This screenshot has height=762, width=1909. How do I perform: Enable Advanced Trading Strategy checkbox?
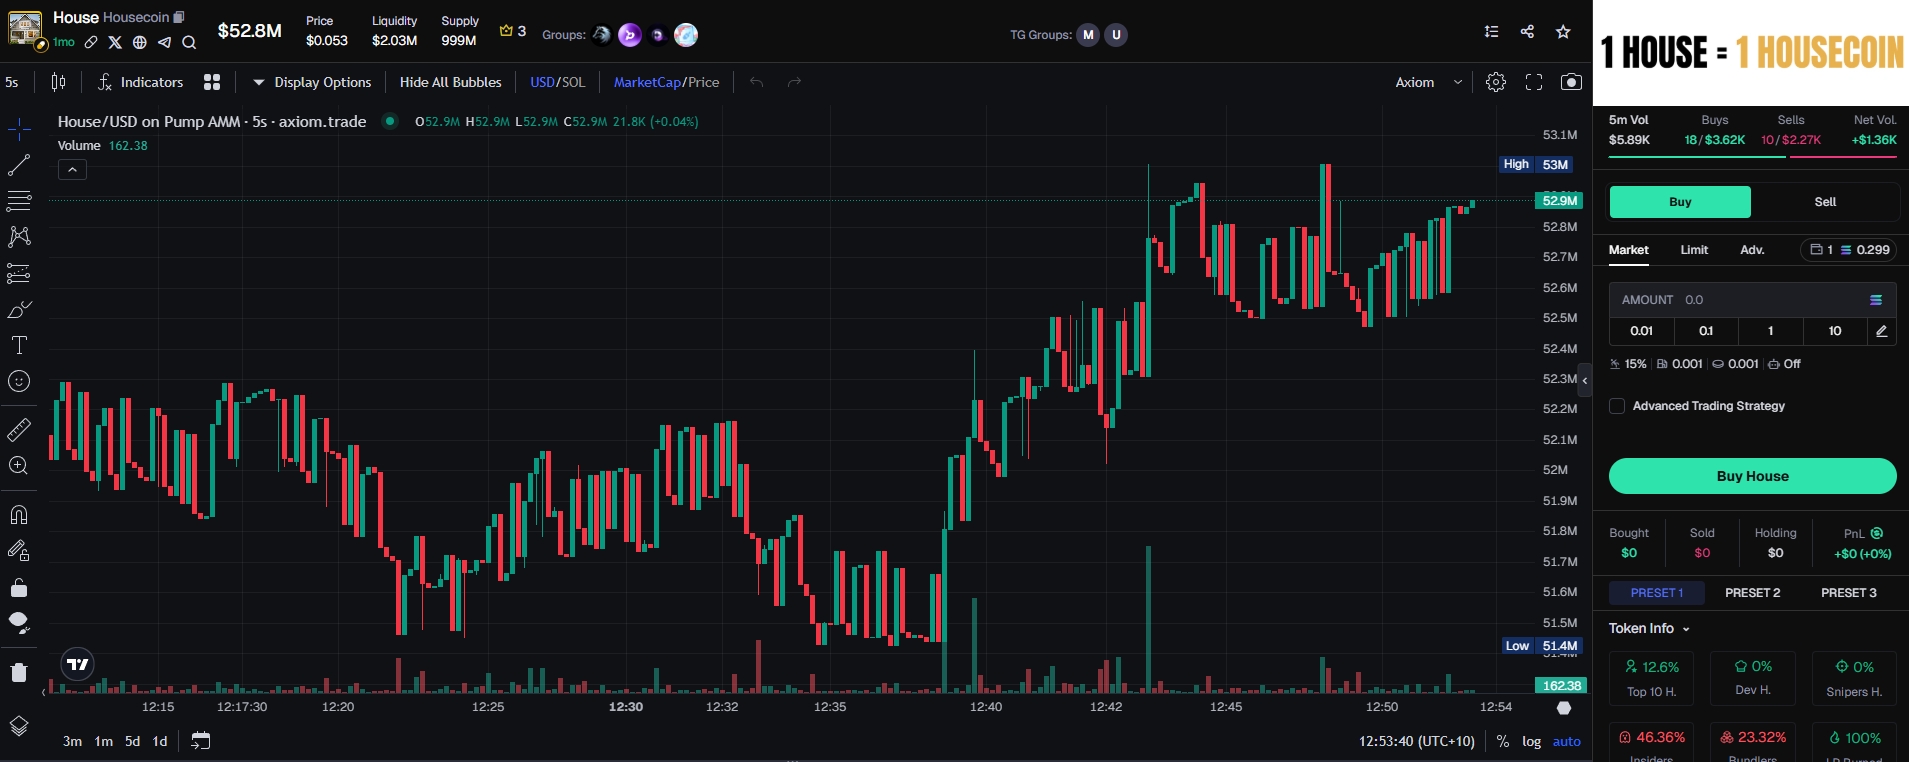point(1617,406)
